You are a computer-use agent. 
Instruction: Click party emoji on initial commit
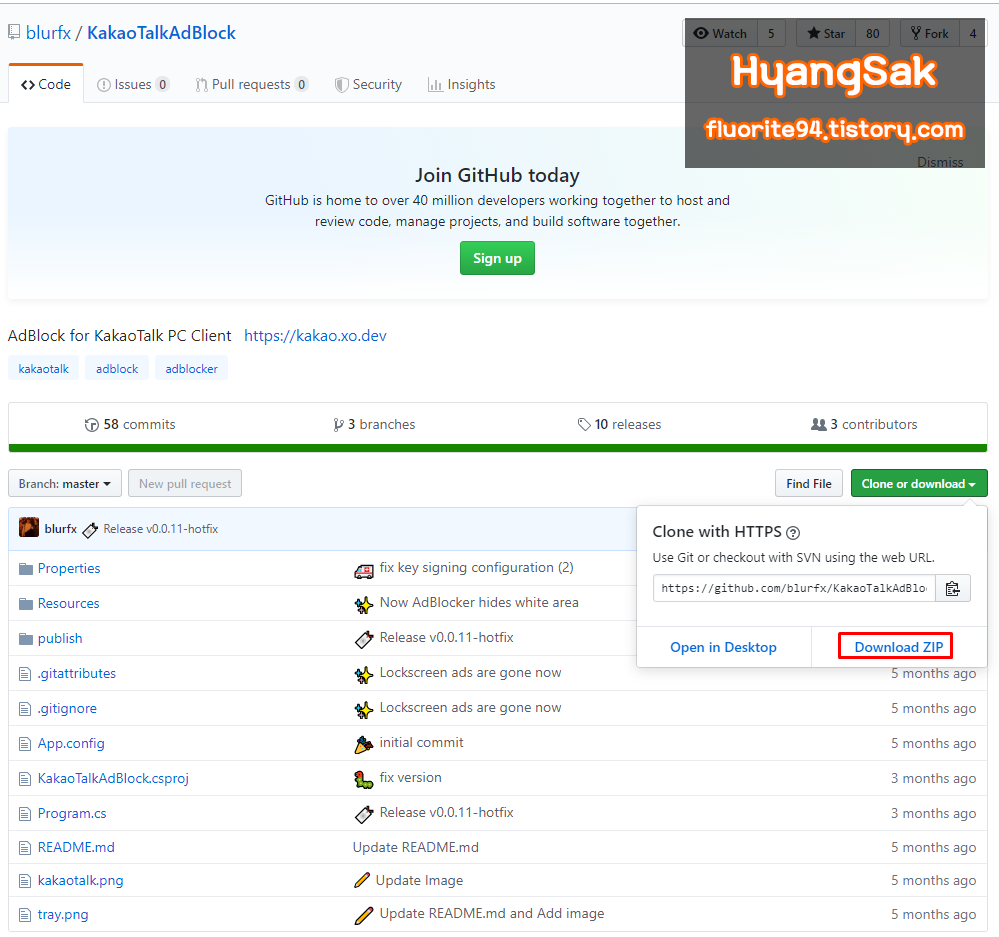(364, 744)
